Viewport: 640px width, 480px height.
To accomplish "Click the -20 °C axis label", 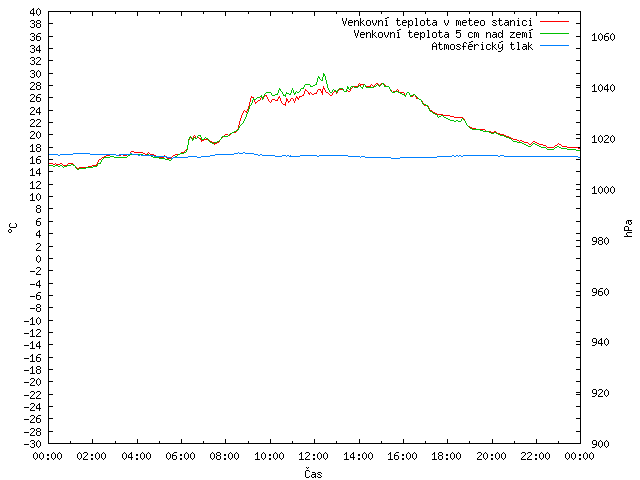I will click(x=33, y=382).
